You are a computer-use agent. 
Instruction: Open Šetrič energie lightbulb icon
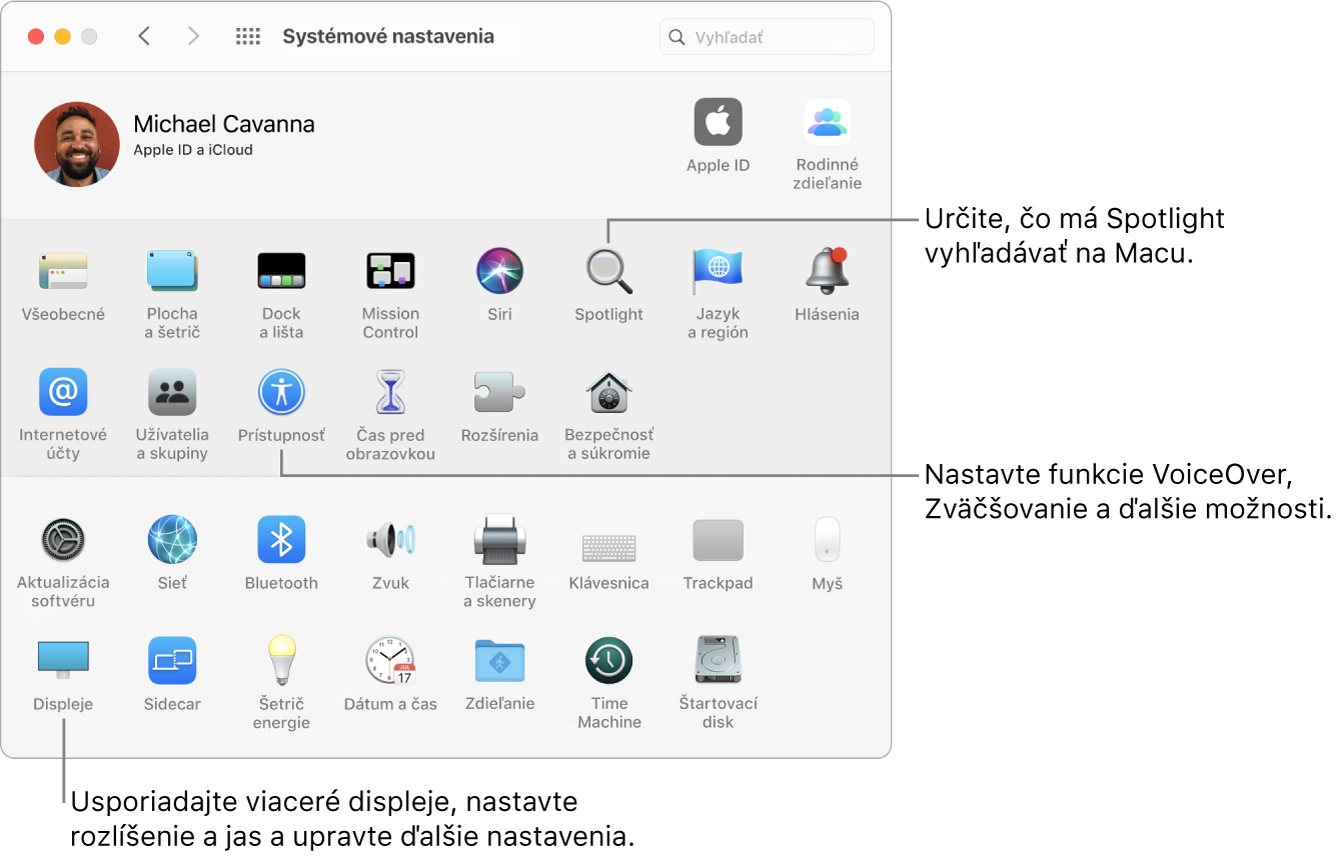pyautogui.click(x=281, y=660)
